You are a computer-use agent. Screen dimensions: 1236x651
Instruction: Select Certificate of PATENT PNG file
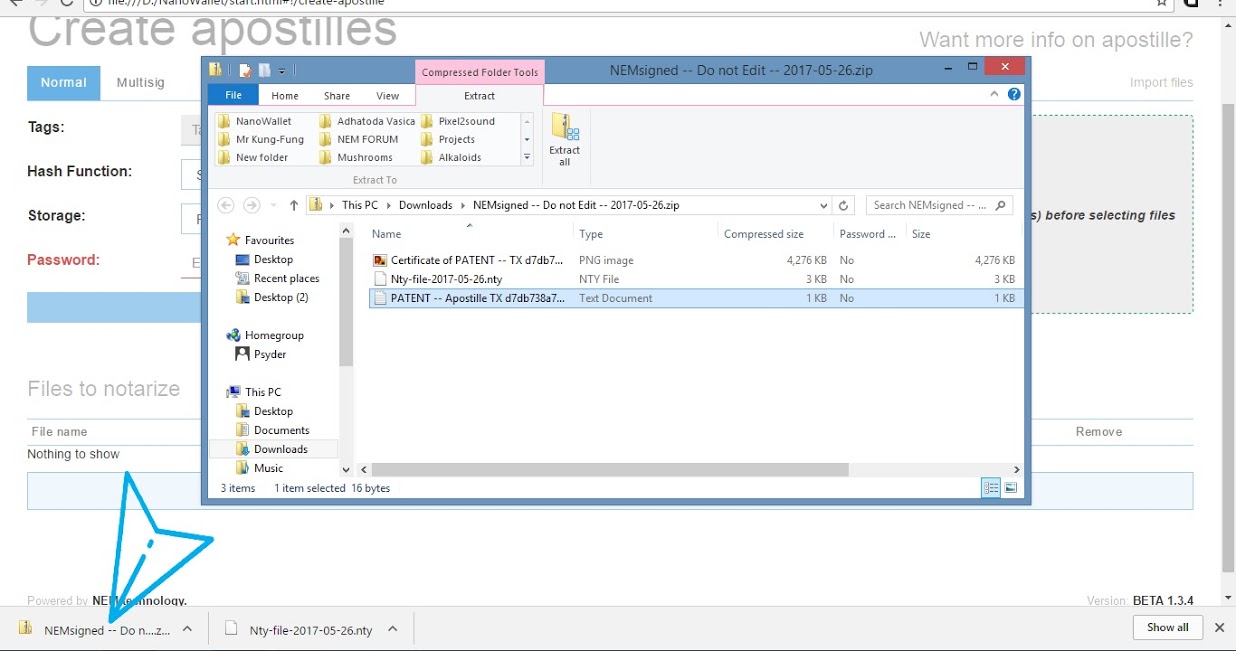pos(695,260)
